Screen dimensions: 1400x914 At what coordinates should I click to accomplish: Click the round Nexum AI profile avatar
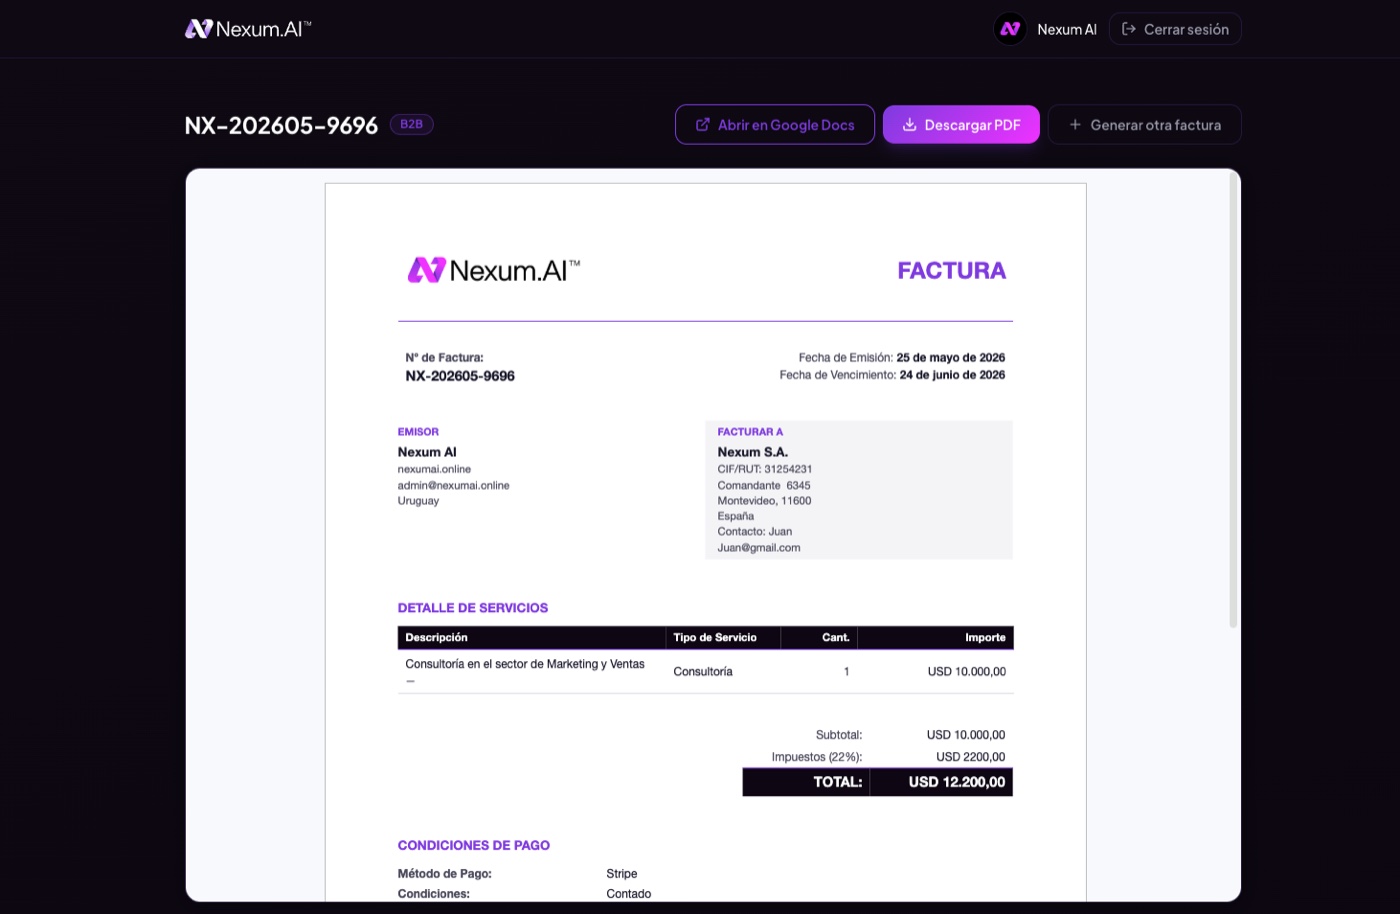[x=1010, y=29]
